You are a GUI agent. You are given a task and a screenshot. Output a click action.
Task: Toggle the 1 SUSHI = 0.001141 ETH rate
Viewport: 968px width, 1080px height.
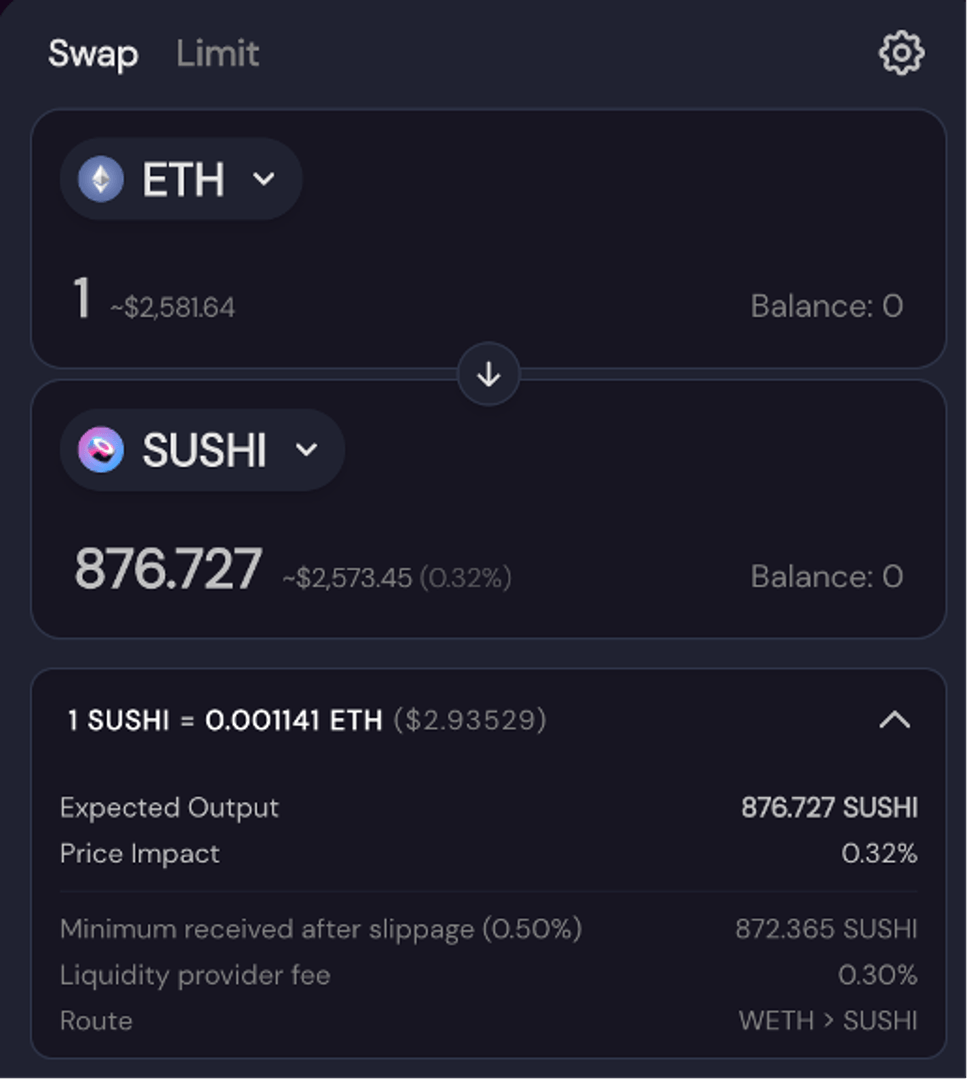(225, 720)
